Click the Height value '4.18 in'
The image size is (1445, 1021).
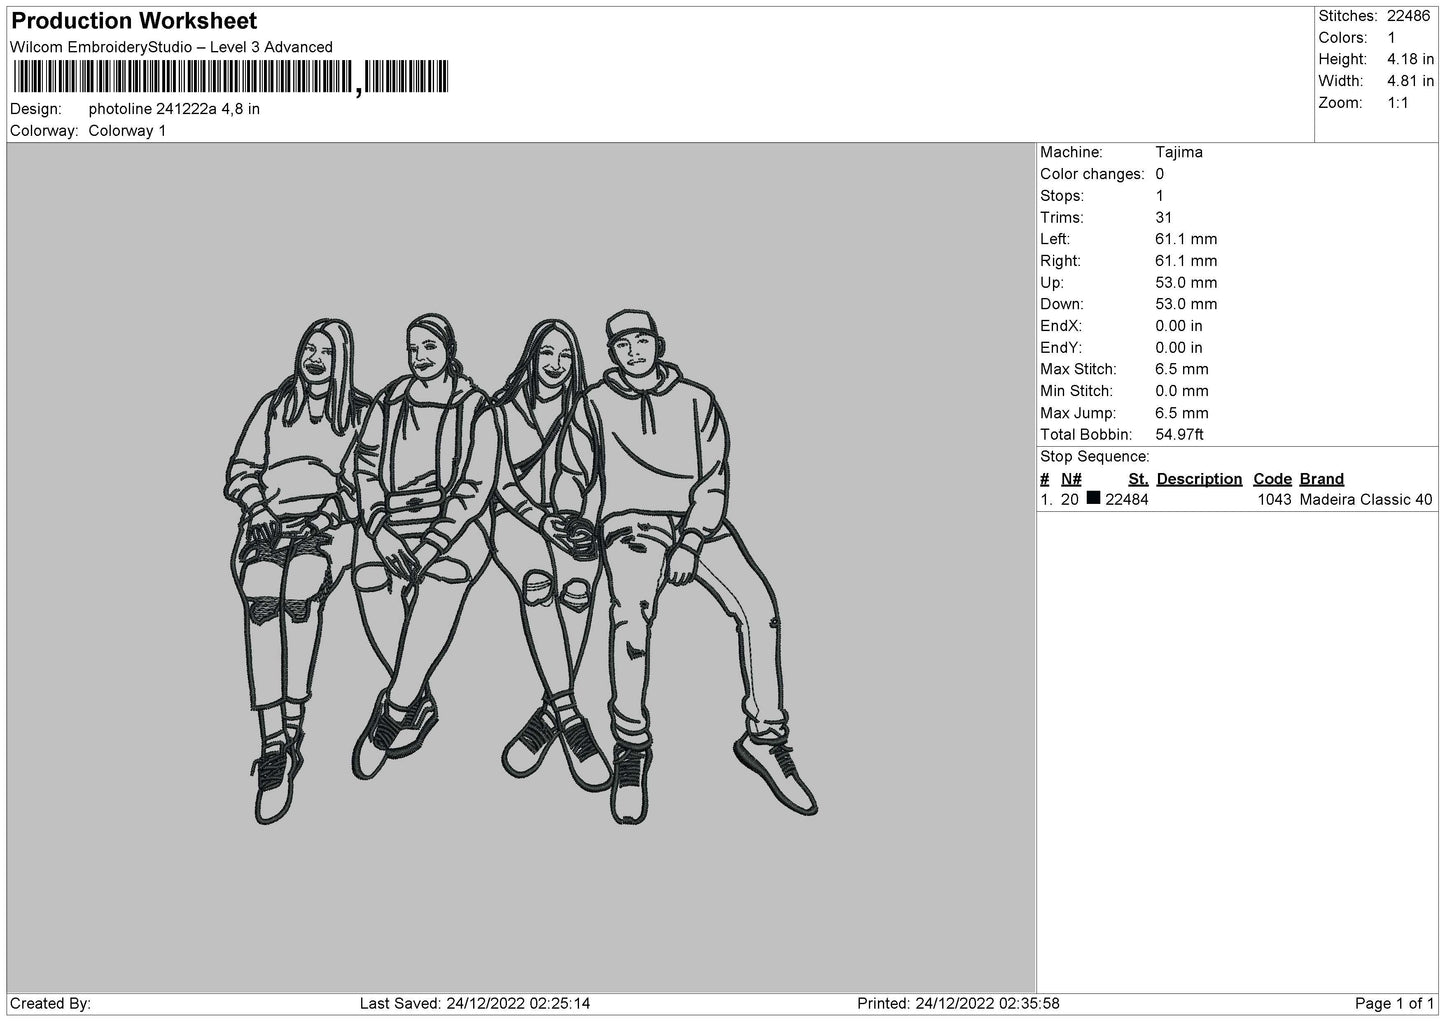coord(1410,60)
